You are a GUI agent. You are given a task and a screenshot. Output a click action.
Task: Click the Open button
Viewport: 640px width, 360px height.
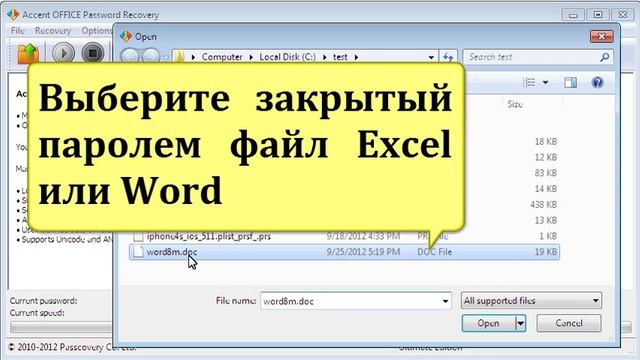tap(489, 323)
